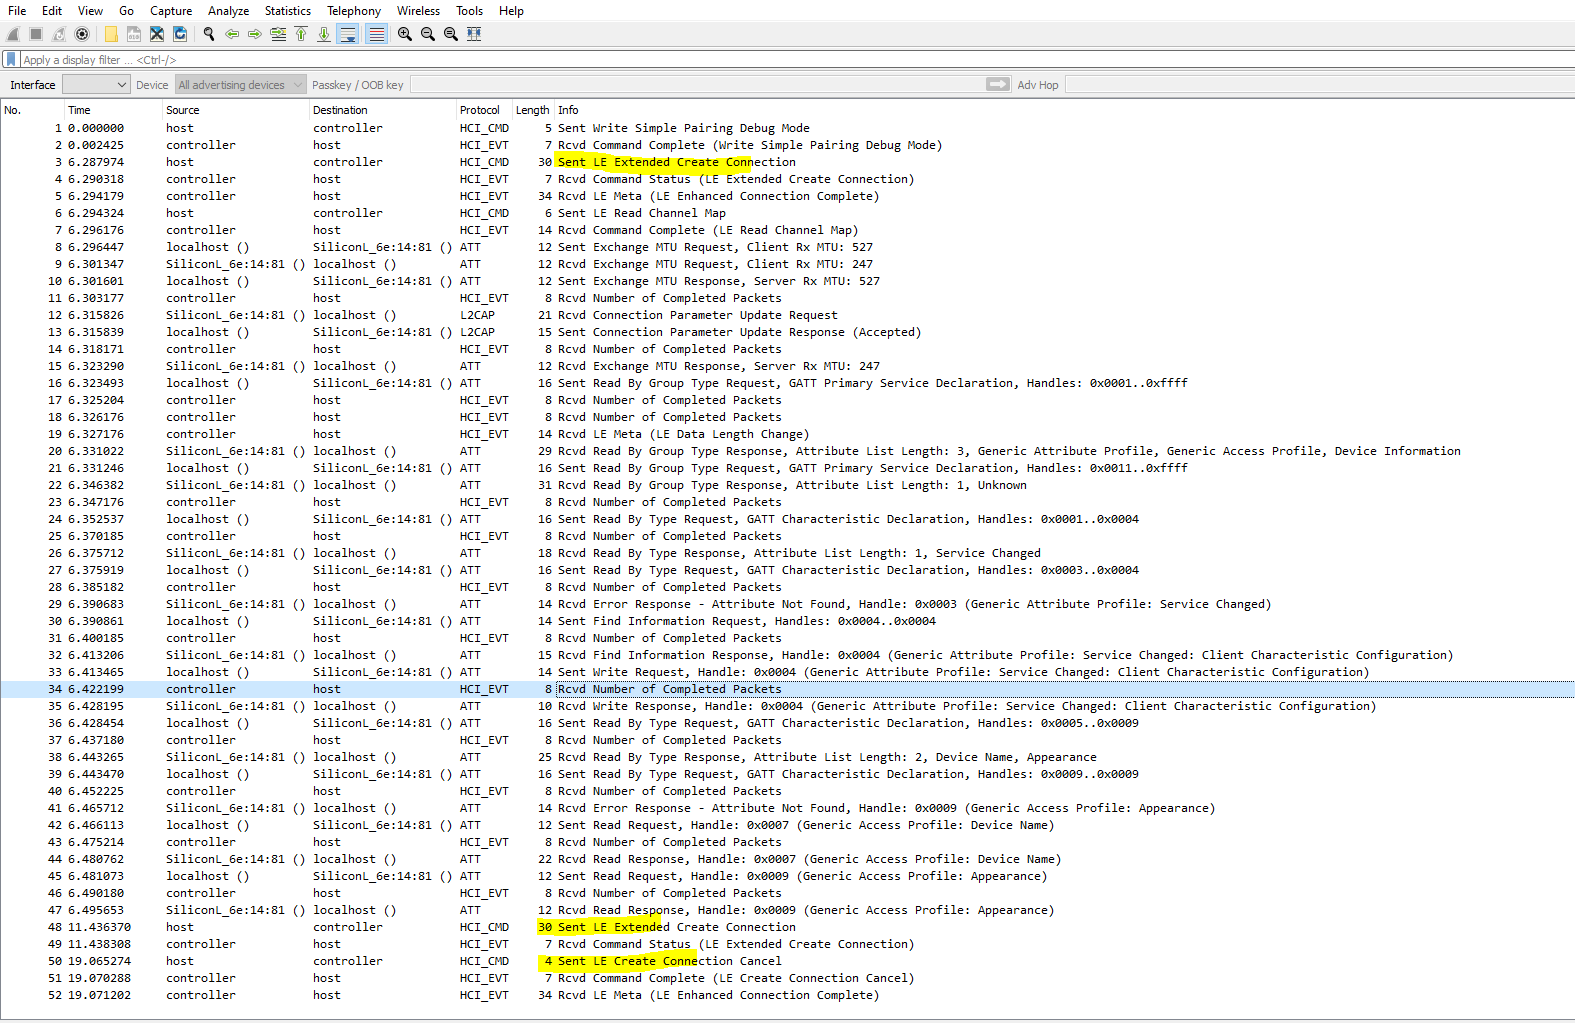Zoom in packet list text
Viewport: 1575px width, 1023px height.
tap(405, 34)
